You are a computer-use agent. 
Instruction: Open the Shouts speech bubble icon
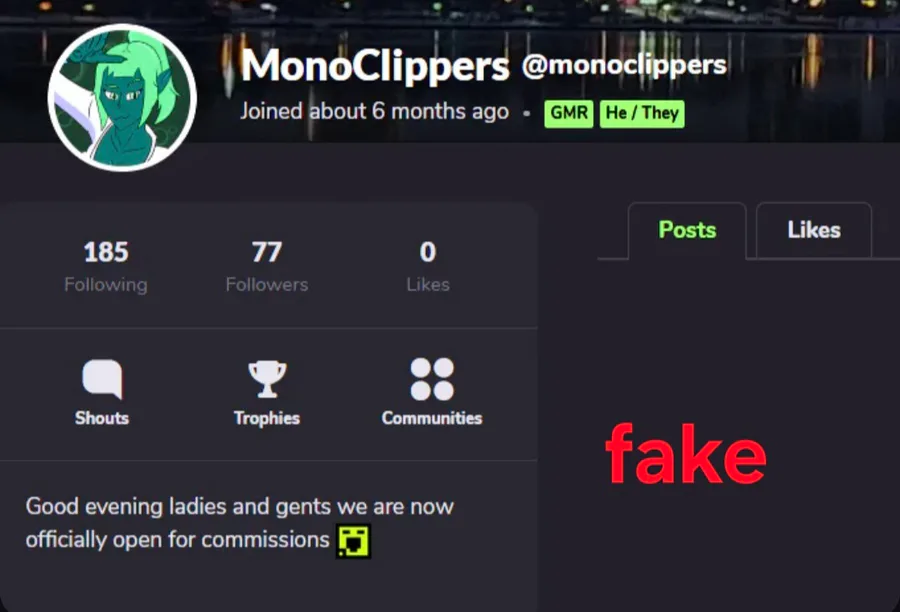point(102,379)
